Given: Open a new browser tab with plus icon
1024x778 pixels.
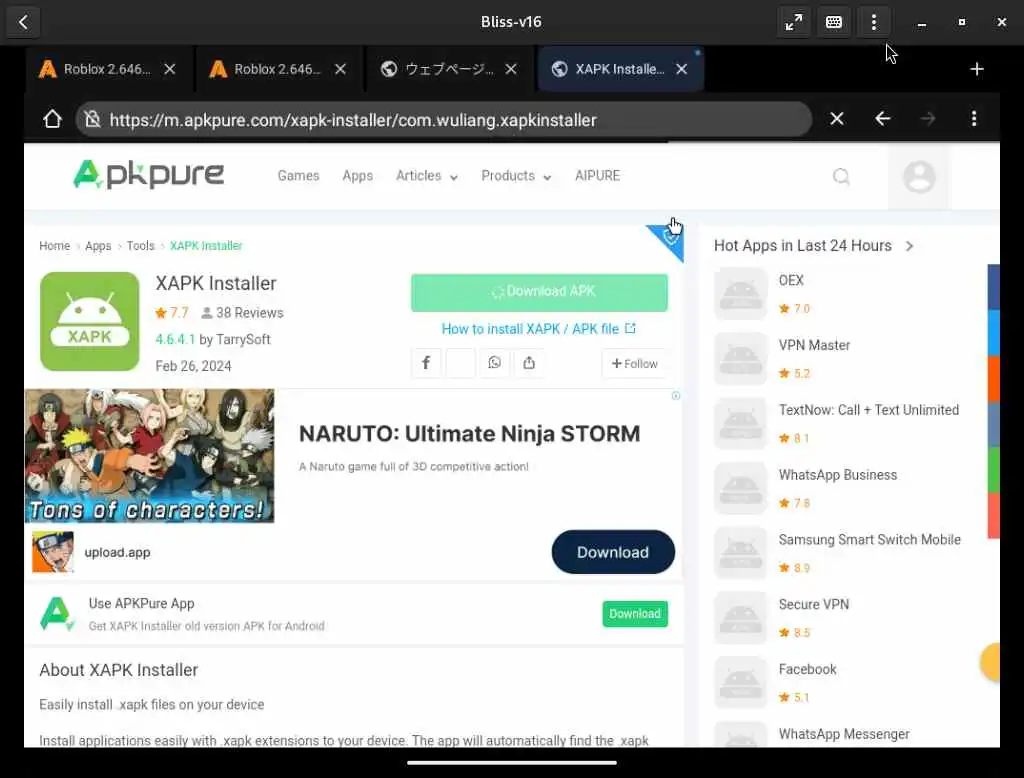Looking at the screenshot, I should click(976, 69).
